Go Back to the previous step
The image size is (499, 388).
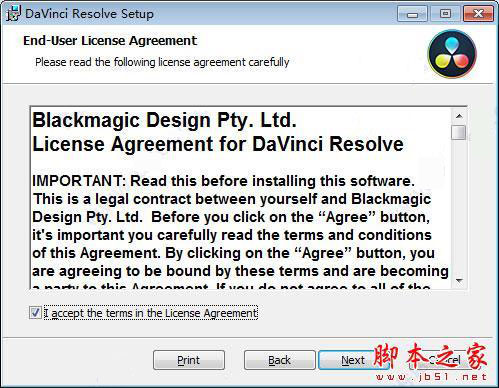point(279,360)
